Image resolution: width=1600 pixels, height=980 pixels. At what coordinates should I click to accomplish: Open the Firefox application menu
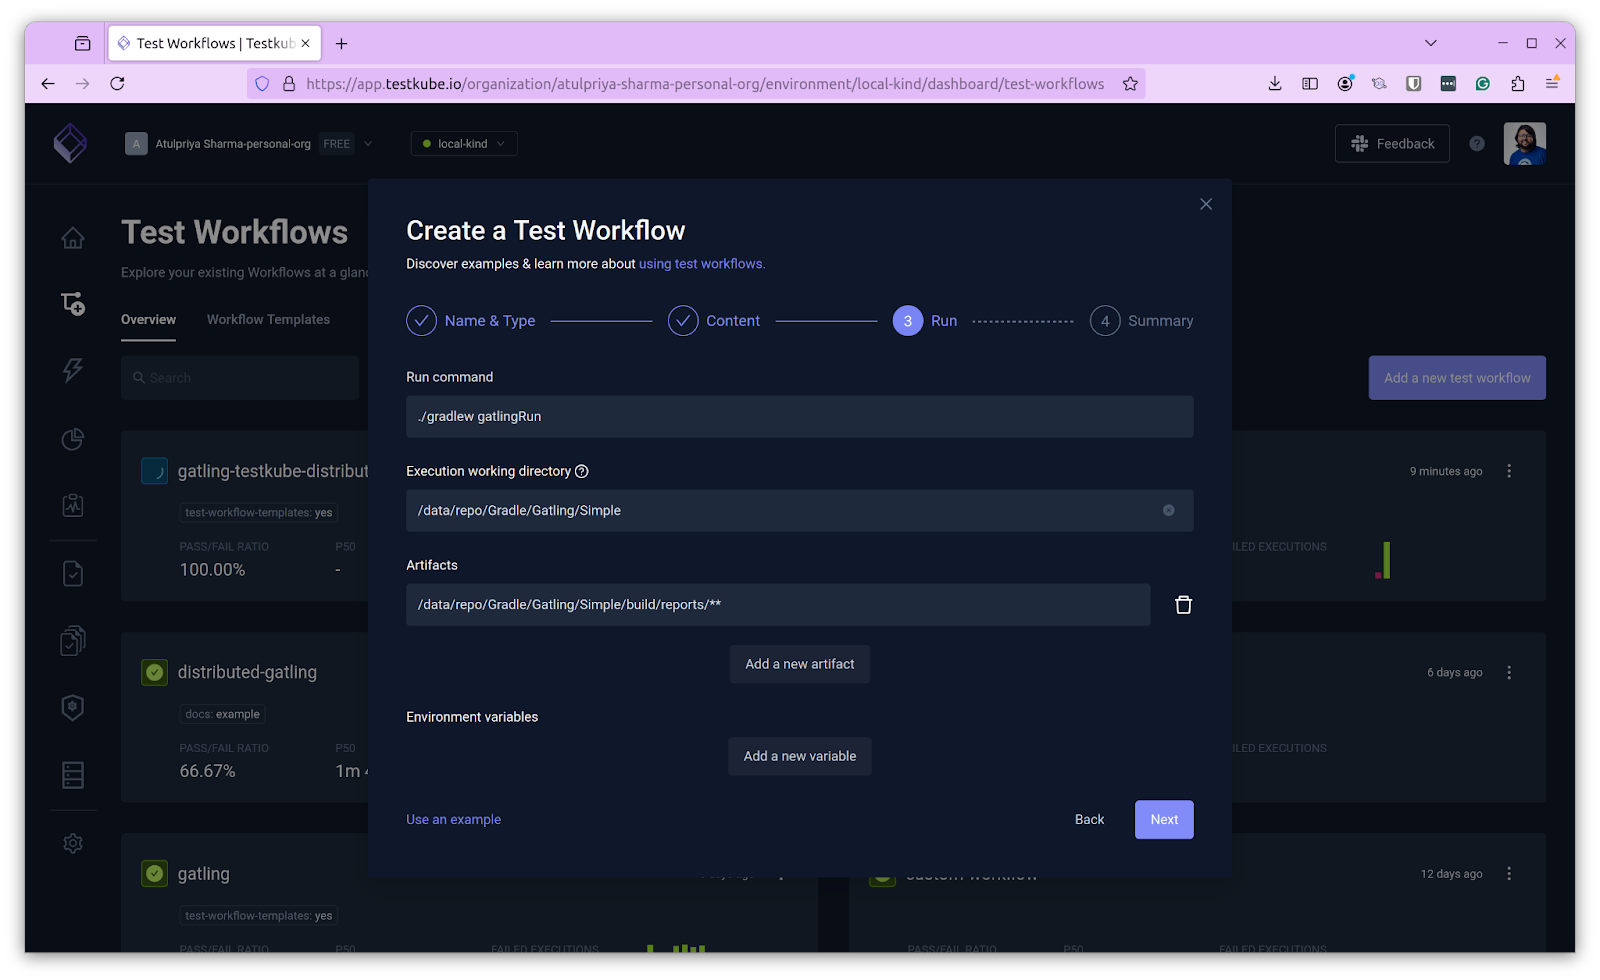click(1552, 84)
